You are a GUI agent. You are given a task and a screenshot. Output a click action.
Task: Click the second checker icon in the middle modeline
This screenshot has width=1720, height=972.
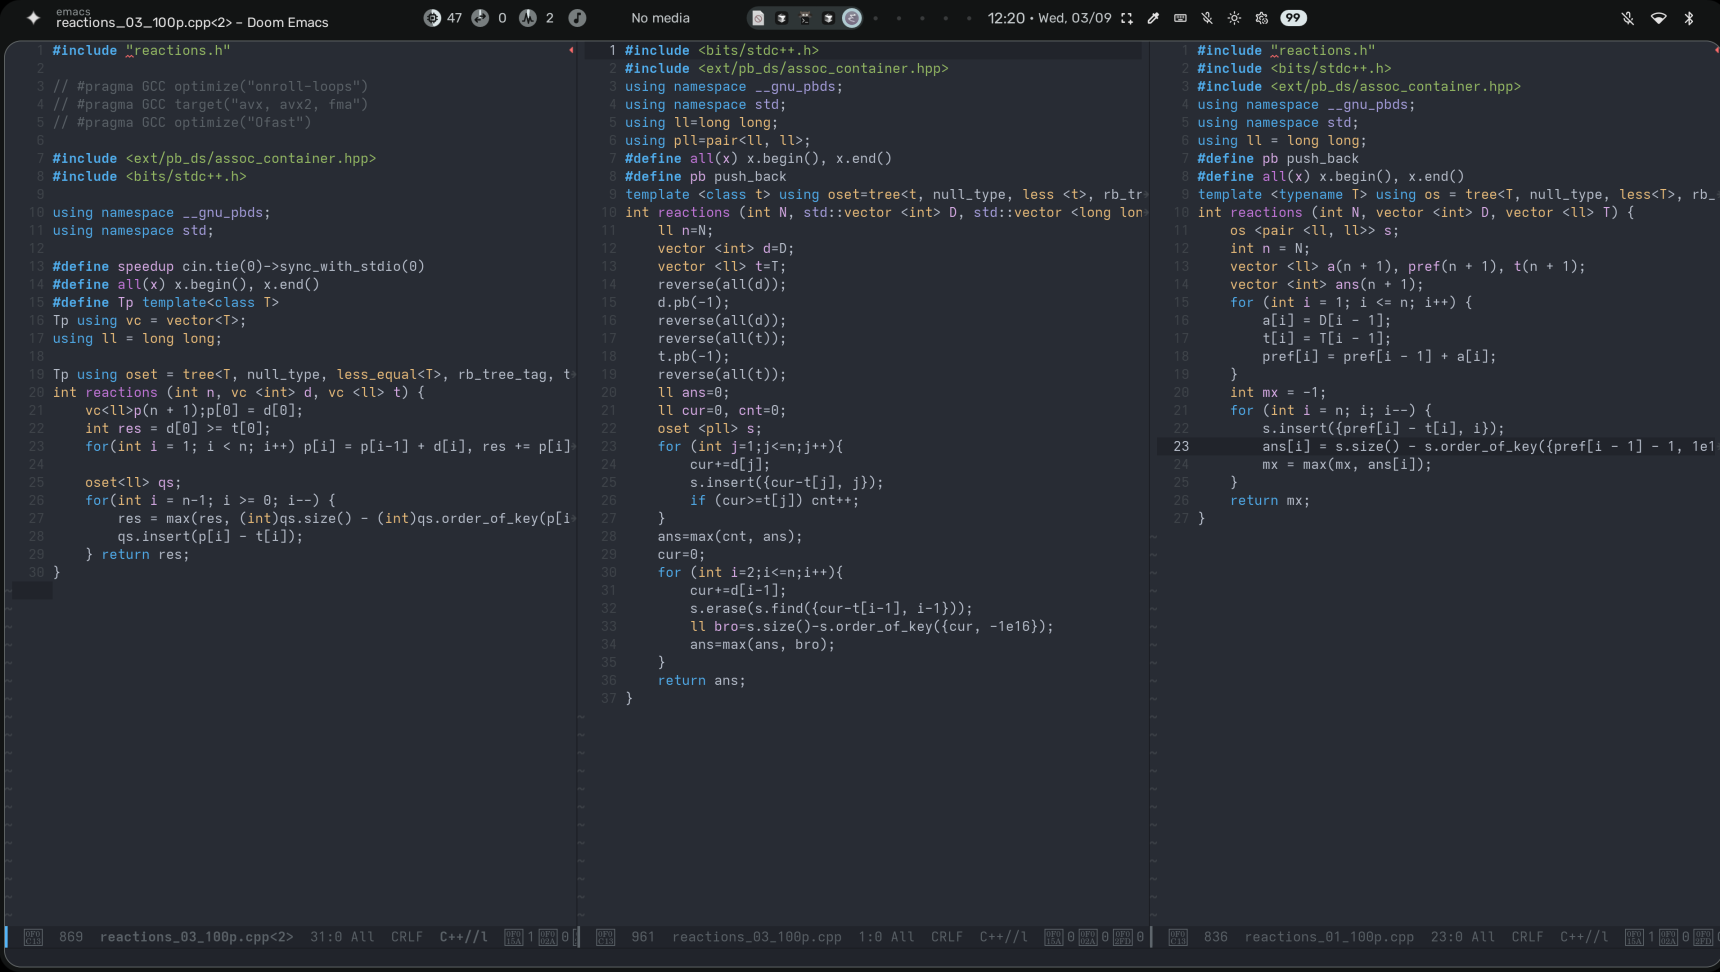pos(1088,937)
